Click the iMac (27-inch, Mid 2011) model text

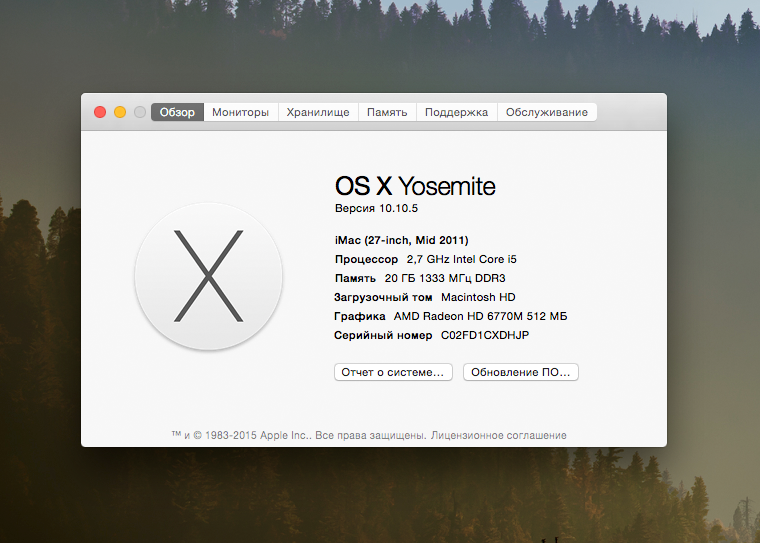[x=401, y=240]
